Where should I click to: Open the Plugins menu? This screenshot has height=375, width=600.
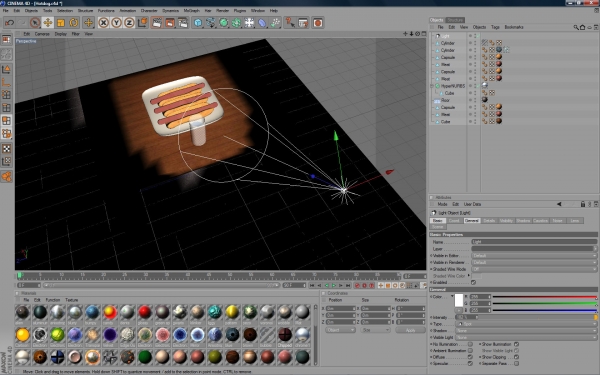point(240,11)
